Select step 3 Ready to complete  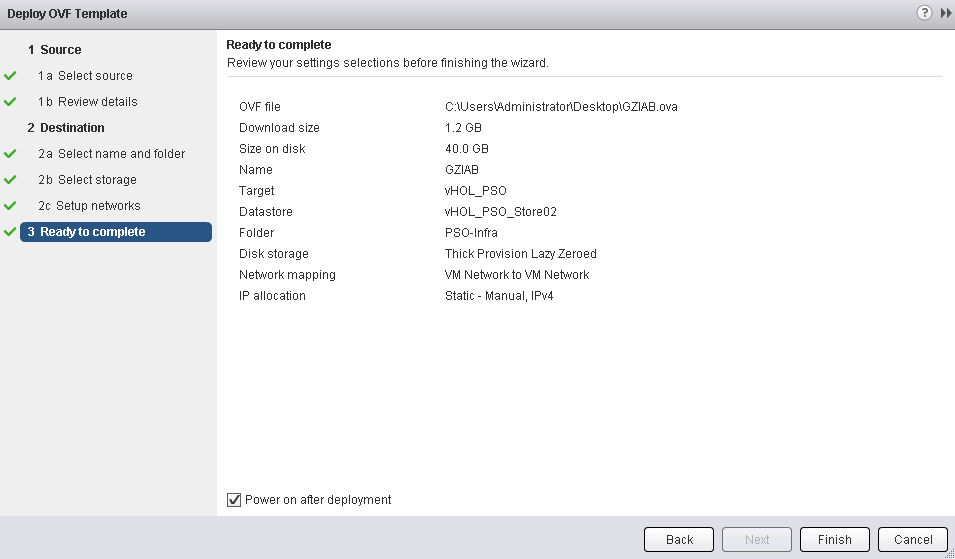click(92, 232)
